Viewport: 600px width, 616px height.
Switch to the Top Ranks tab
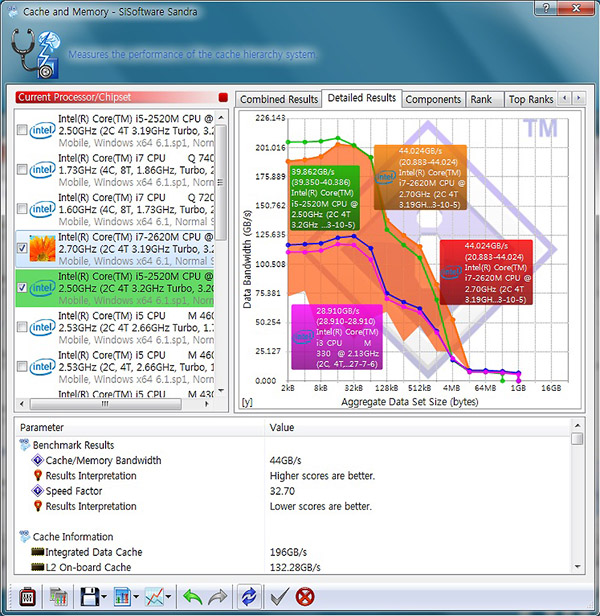tap(530, 99)
